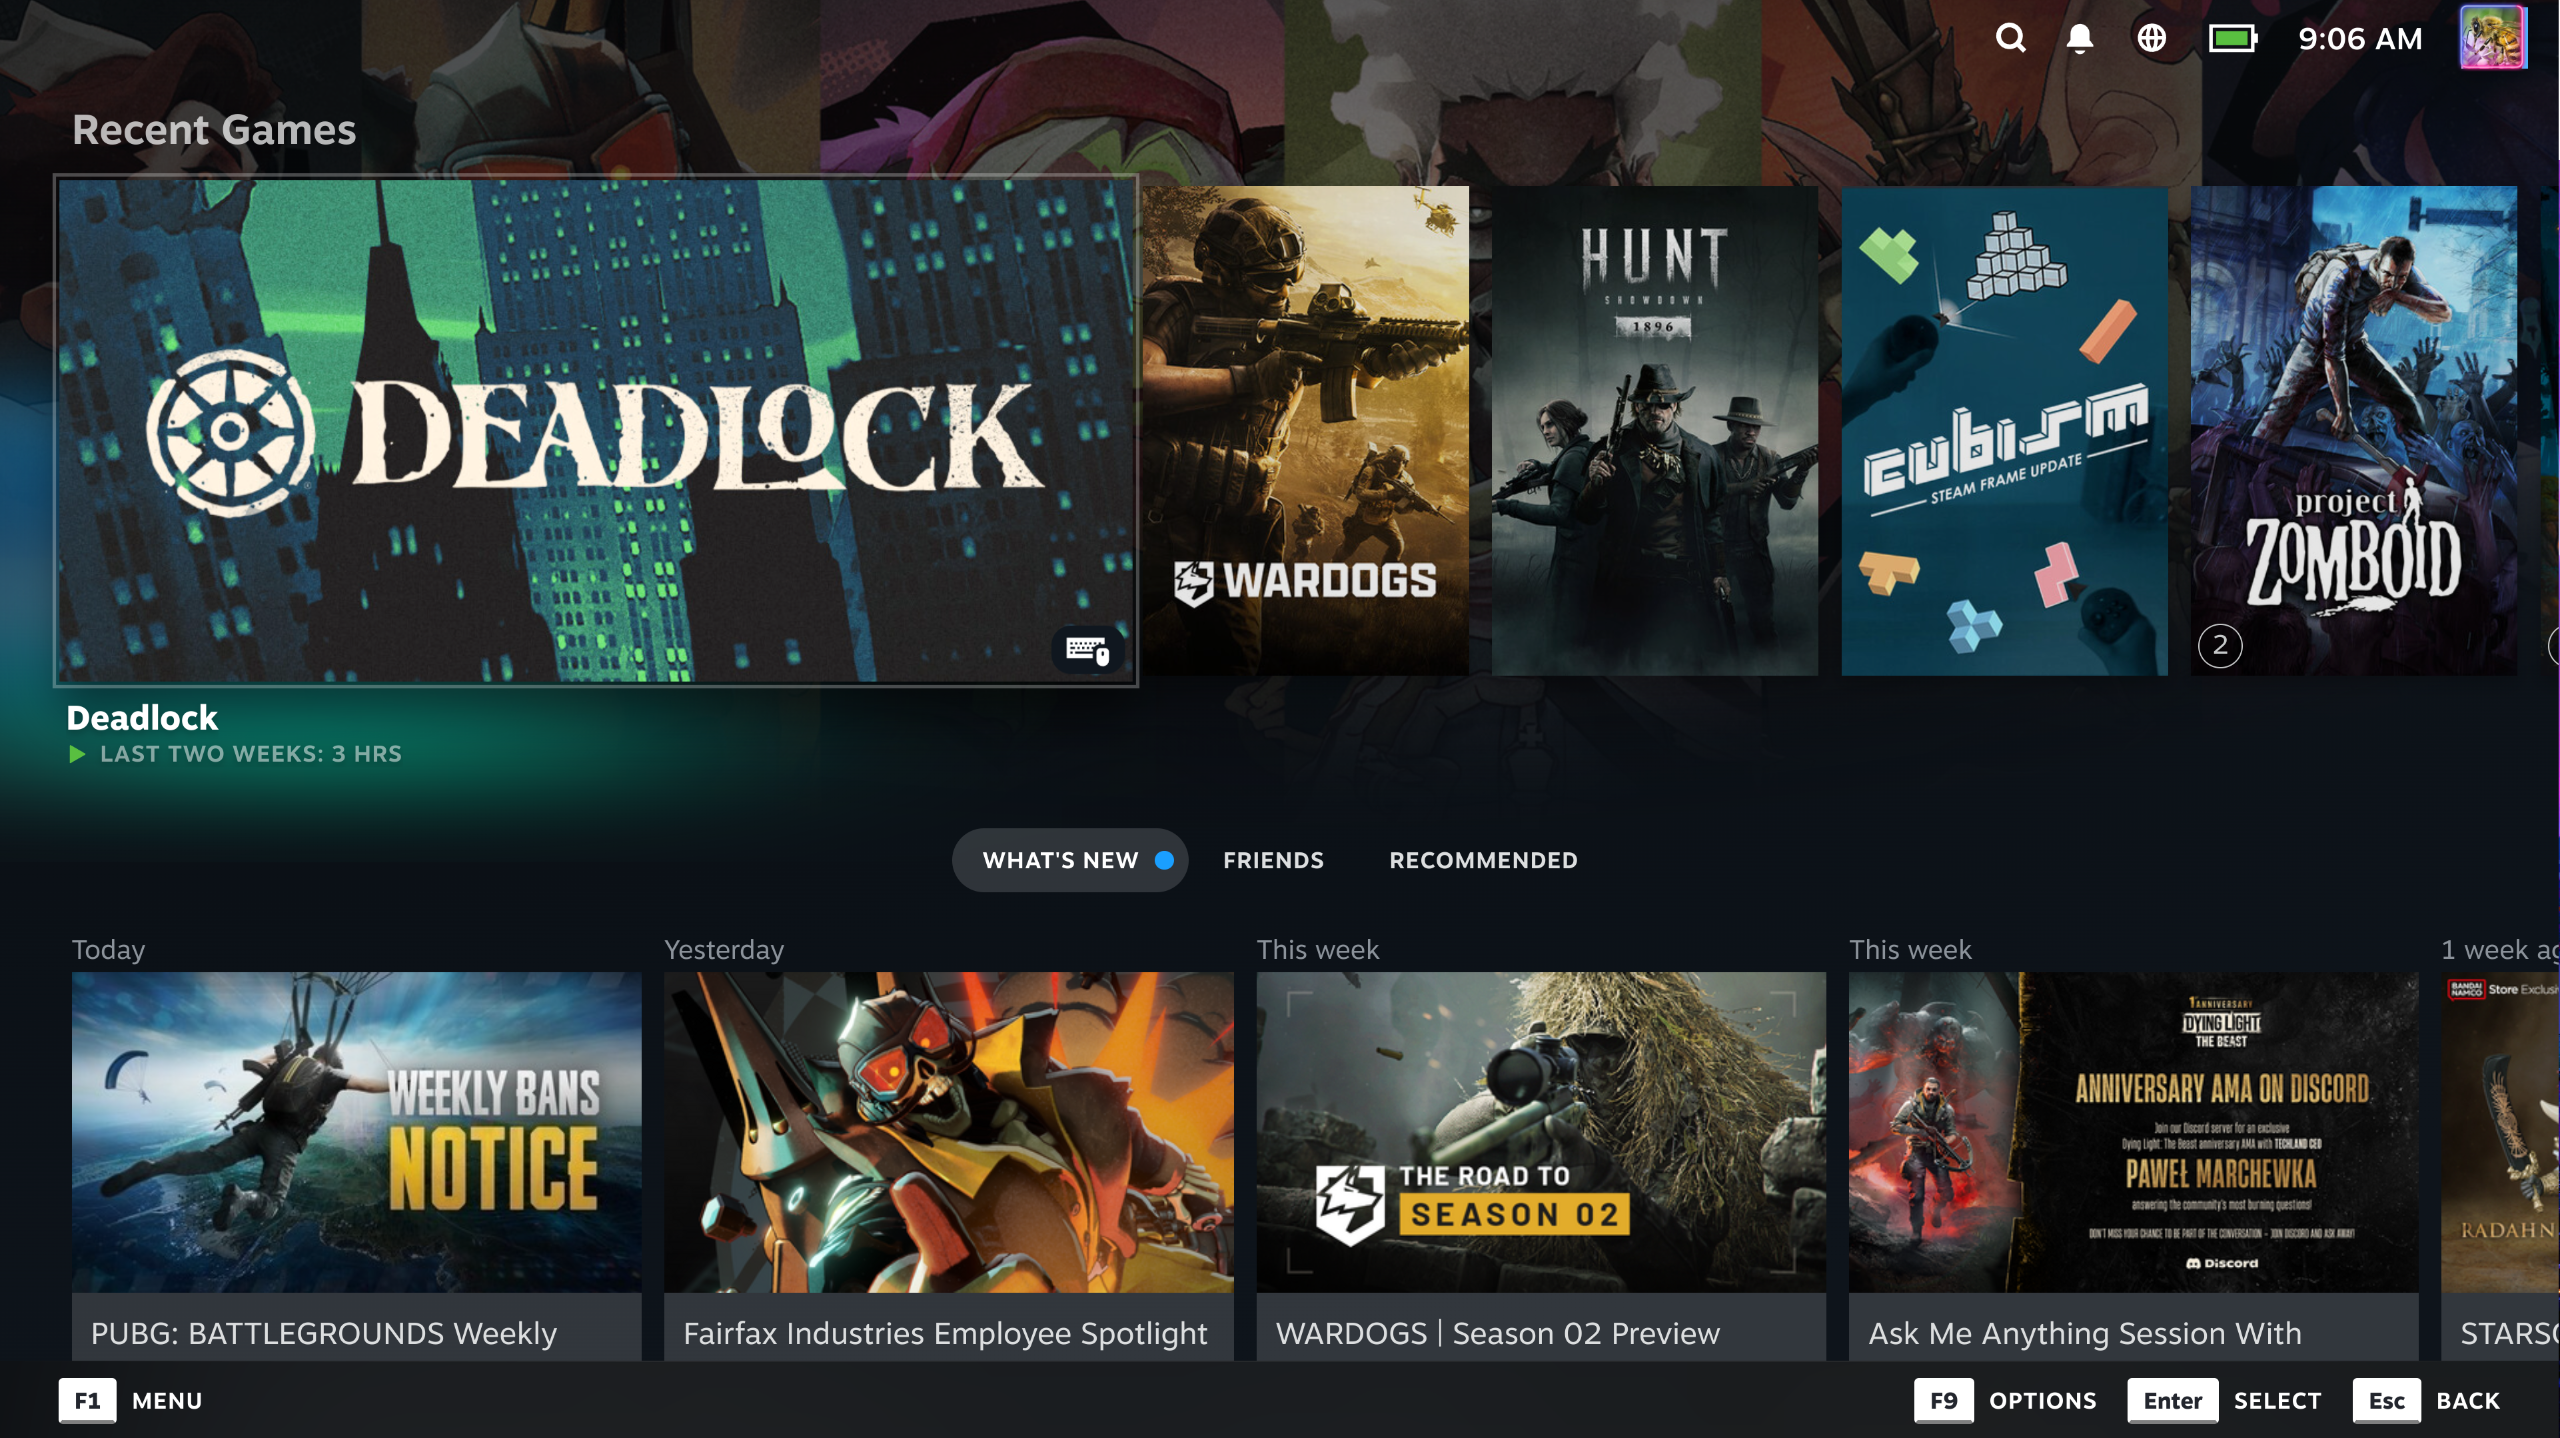Open notifications bell icon
Viewport: 2560px width, 1438px height.
2080,39
